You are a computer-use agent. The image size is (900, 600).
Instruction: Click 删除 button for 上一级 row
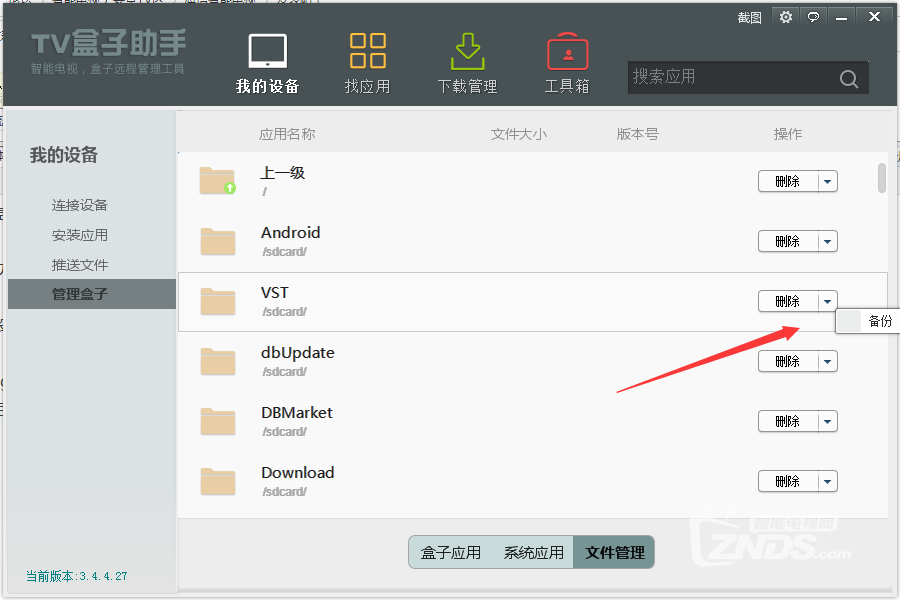click(x=788, y=181)
